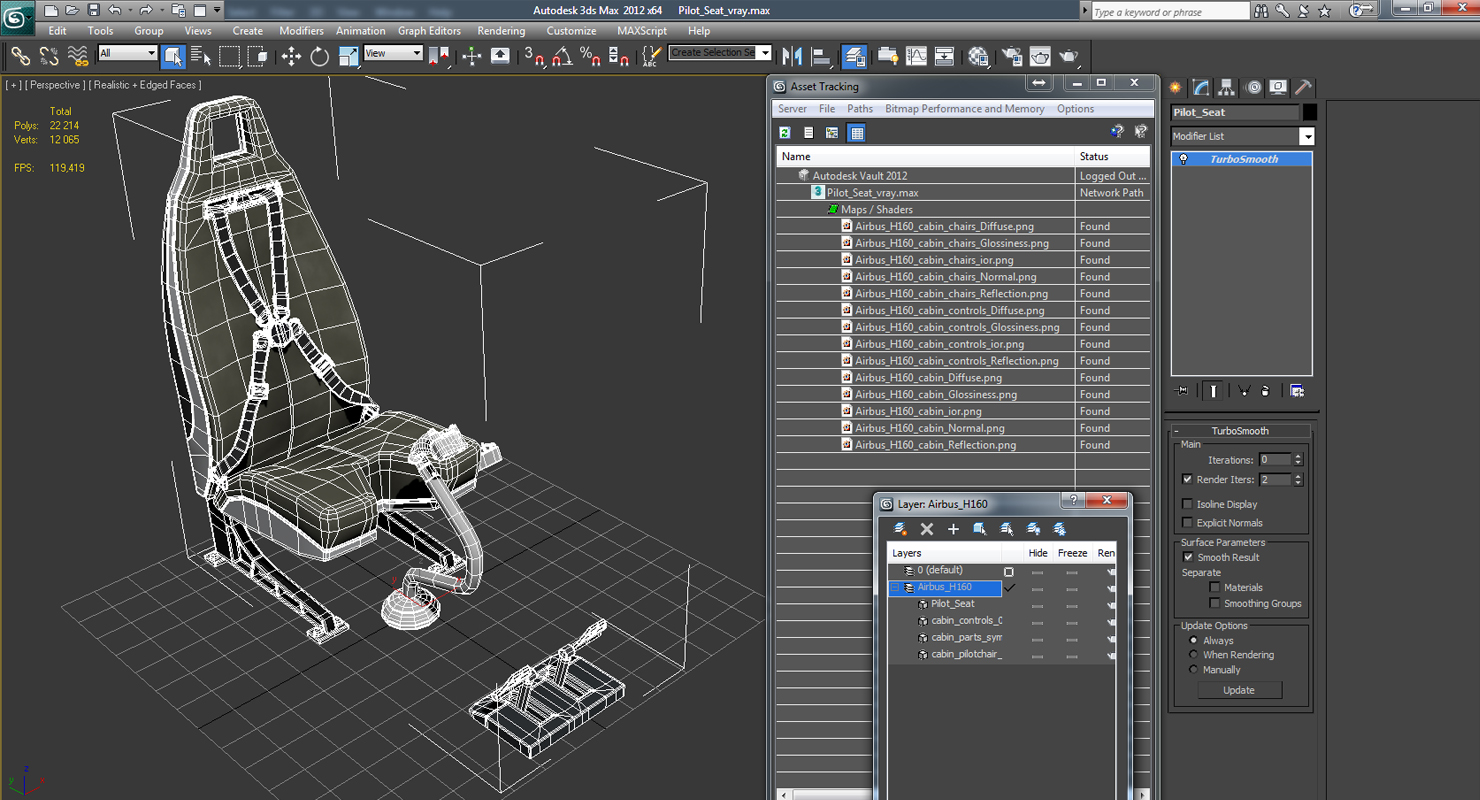Toggle the TurboSmooth modifier lightbulb
The height and width of the screenshot is (800, 1480).
point(1184,159)
